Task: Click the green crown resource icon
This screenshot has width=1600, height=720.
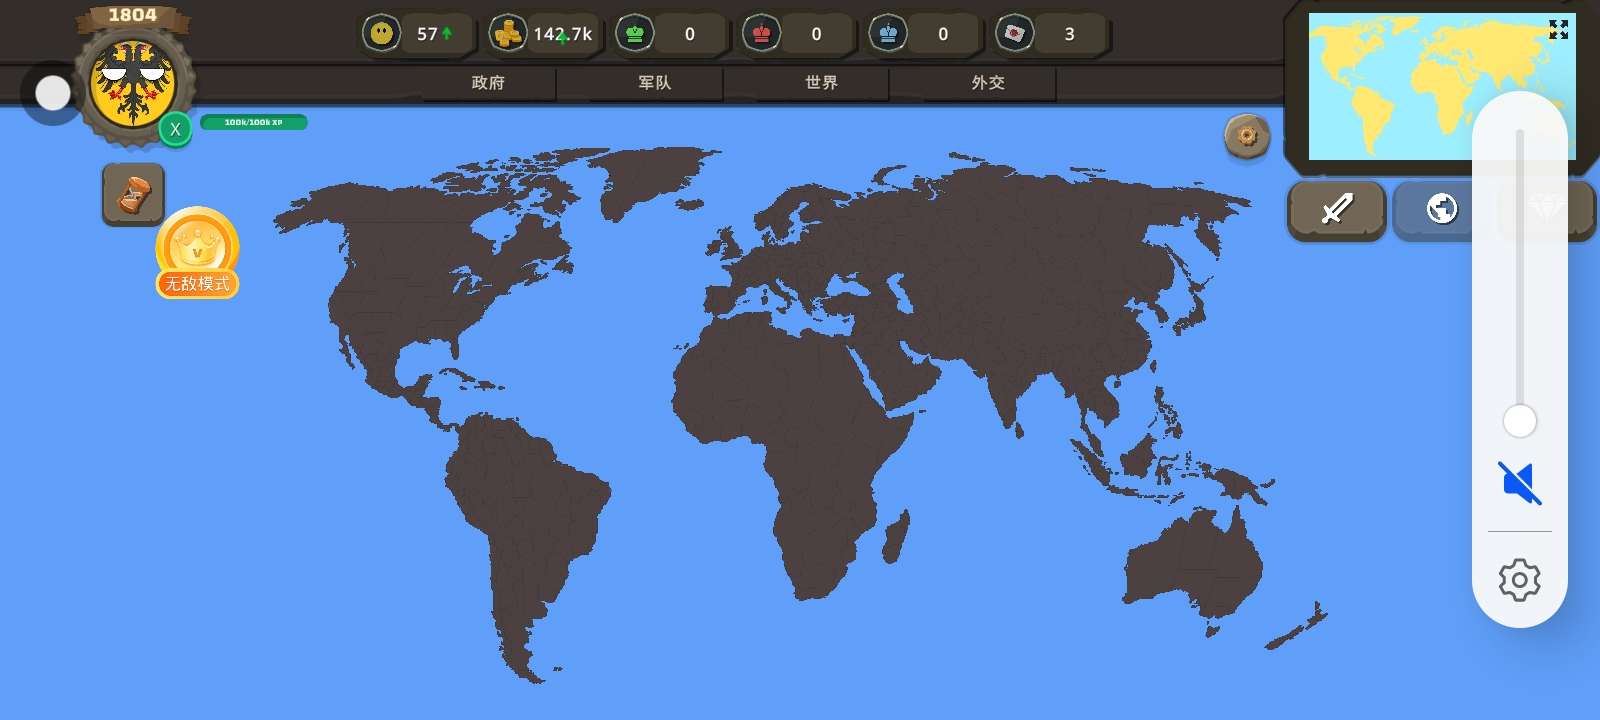Action: tap(635, 34)
